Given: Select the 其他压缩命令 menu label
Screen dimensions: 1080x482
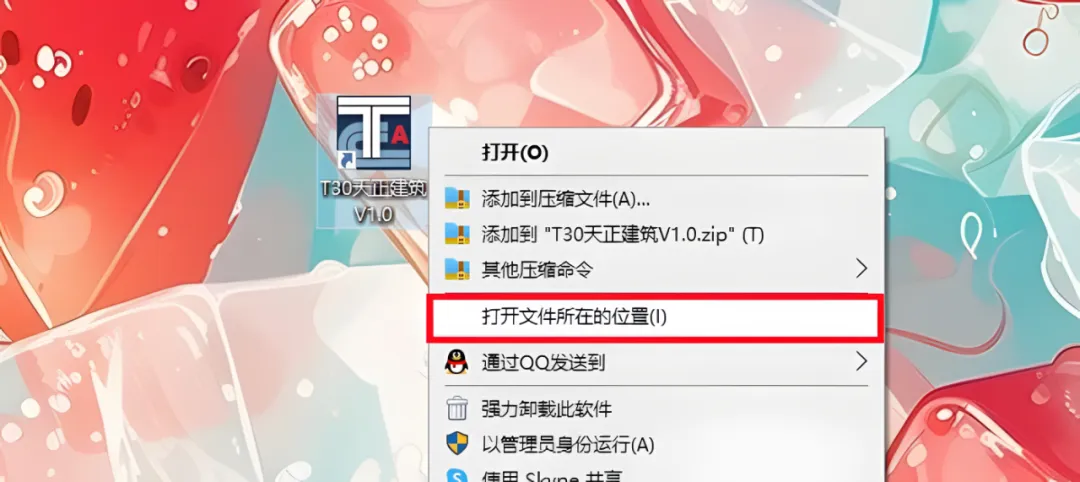Looking at the screenshot, I should click(537, 269).
